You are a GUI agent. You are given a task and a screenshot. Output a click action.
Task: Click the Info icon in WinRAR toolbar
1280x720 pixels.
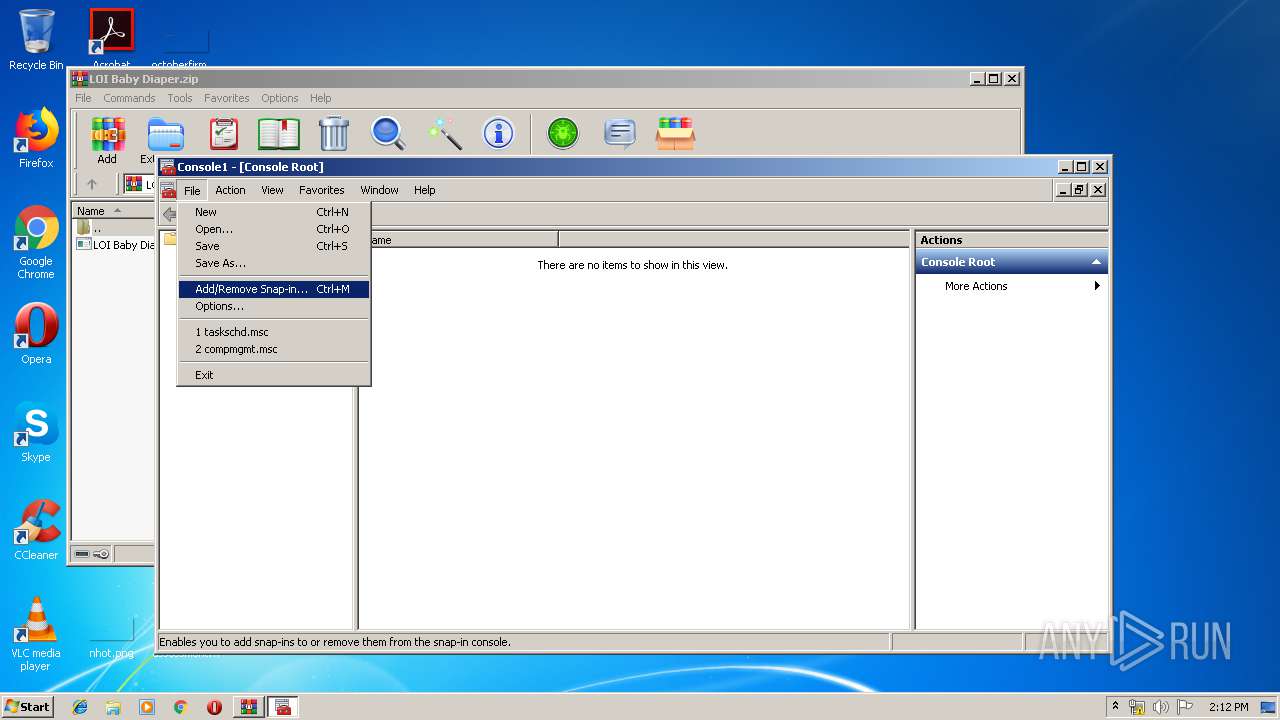click(498, 133)
